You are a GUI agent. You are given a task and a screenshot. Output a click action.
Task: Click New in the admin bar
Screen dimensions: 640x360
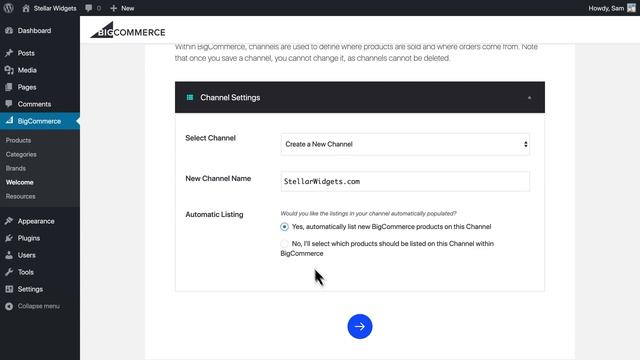(x=128, y=8)
